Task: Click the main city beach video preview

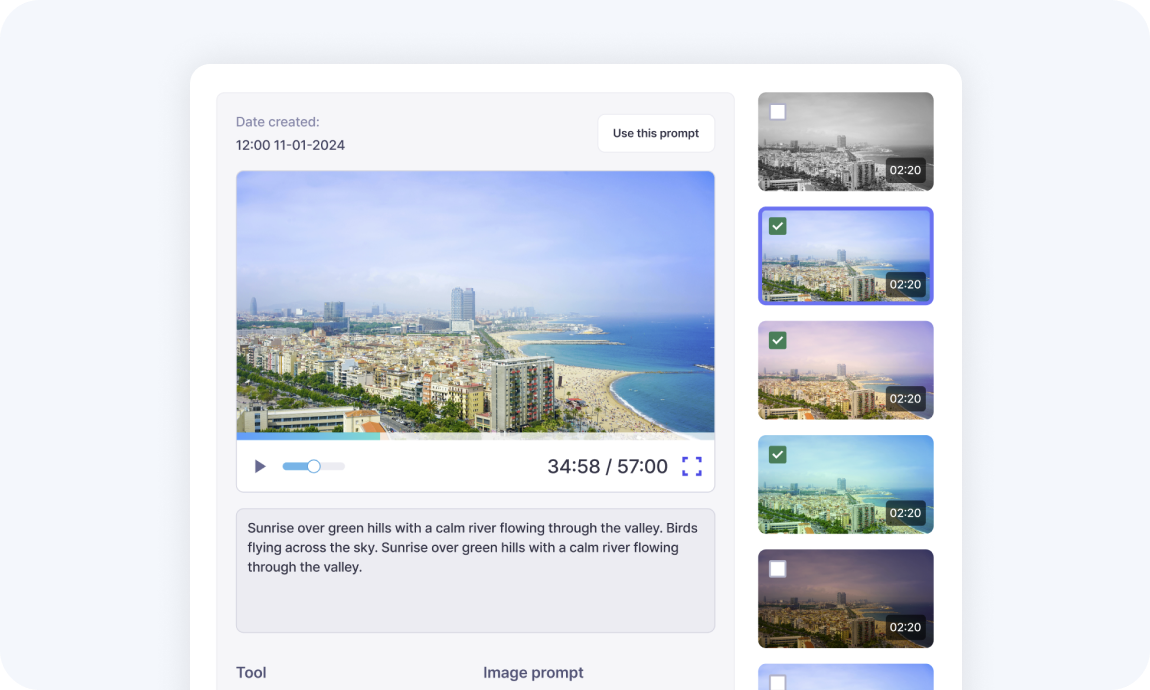Action: click(x=475, y=302)
